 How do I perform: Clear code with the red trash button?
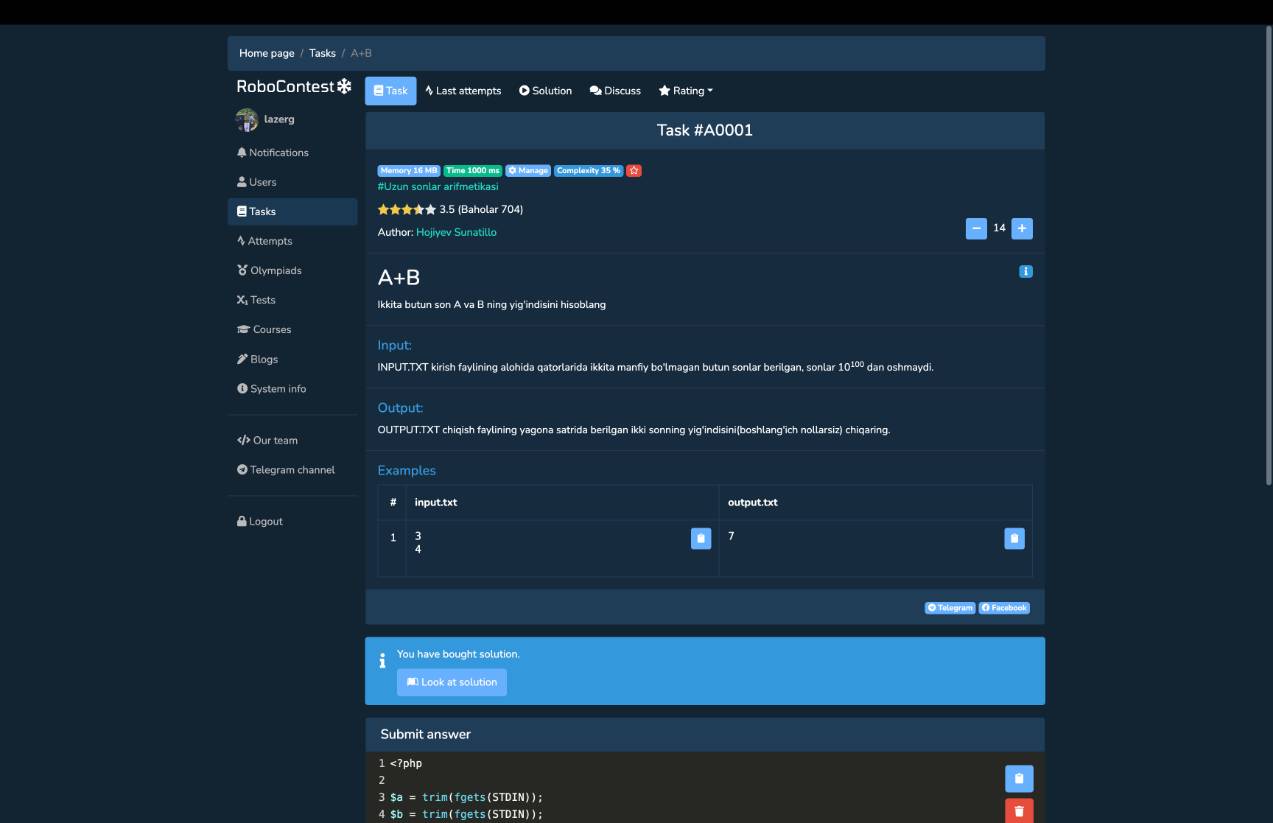point(1019,811)
